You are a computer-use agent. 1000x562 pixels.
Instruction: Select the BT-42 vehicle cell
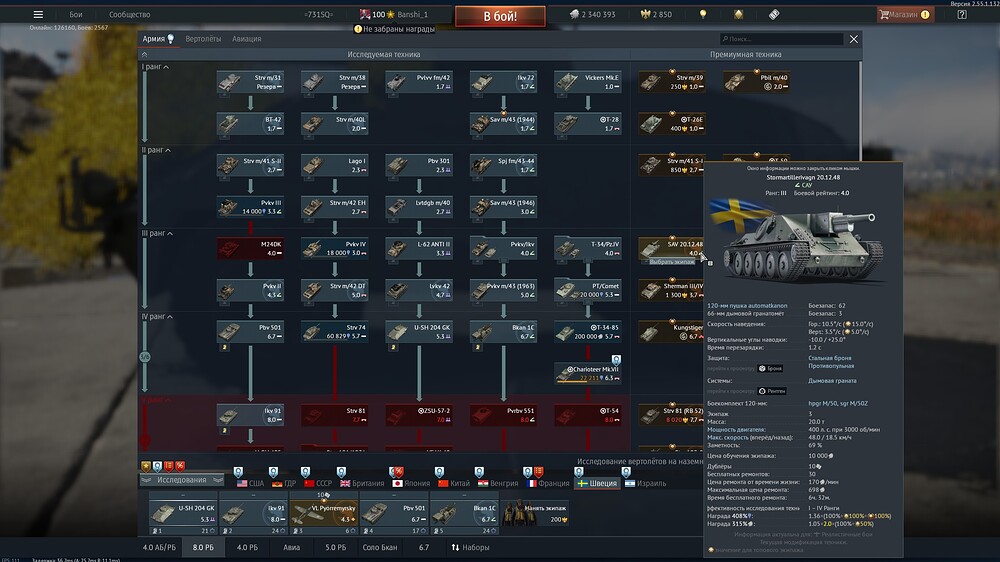pyautogui.click(x=250, y=123)
